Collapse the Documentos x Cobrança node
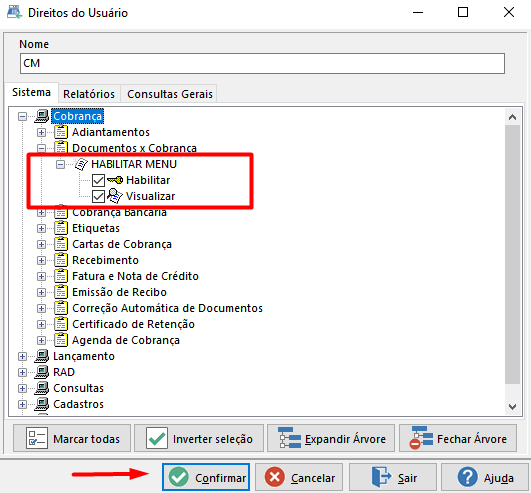531x493 pixels. tap(41, 148)
